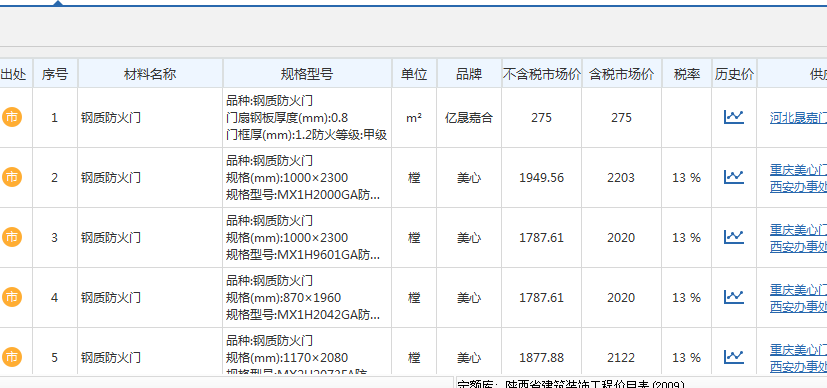Click the 税率 column header
This screenshot has width=827, height=388.
(687, 74)
